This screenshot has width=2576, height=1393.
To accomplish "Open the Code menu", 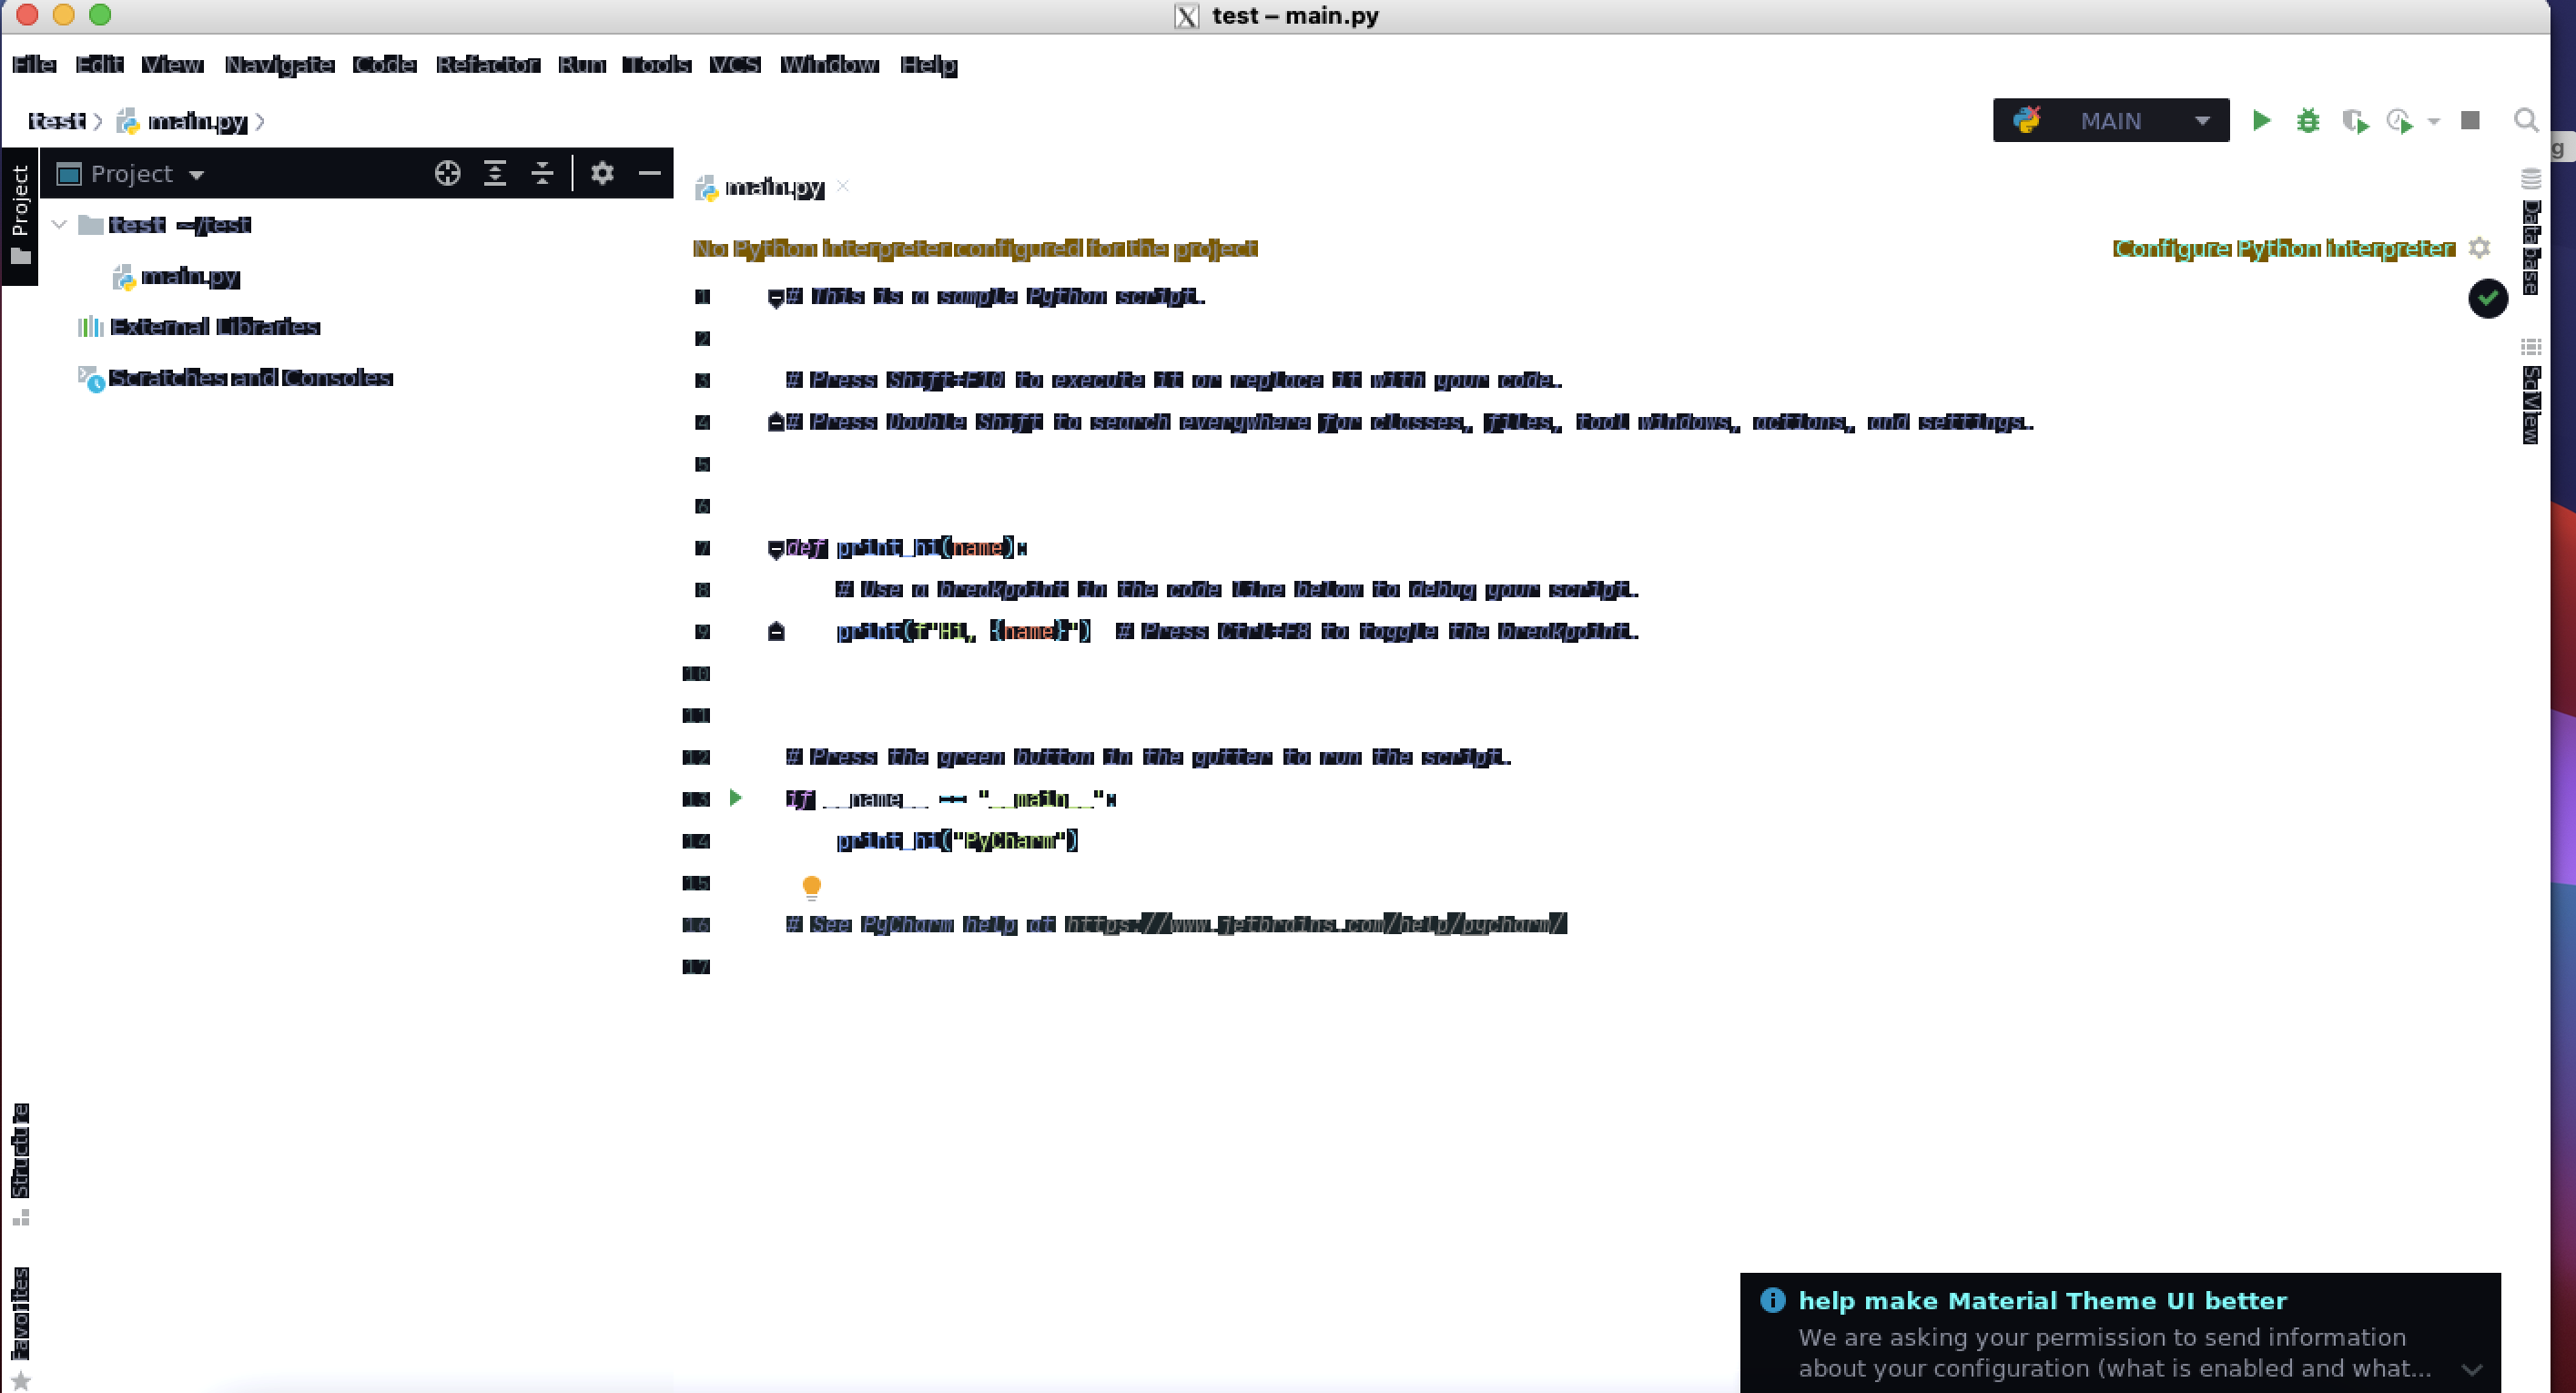I will click(384, 64).
